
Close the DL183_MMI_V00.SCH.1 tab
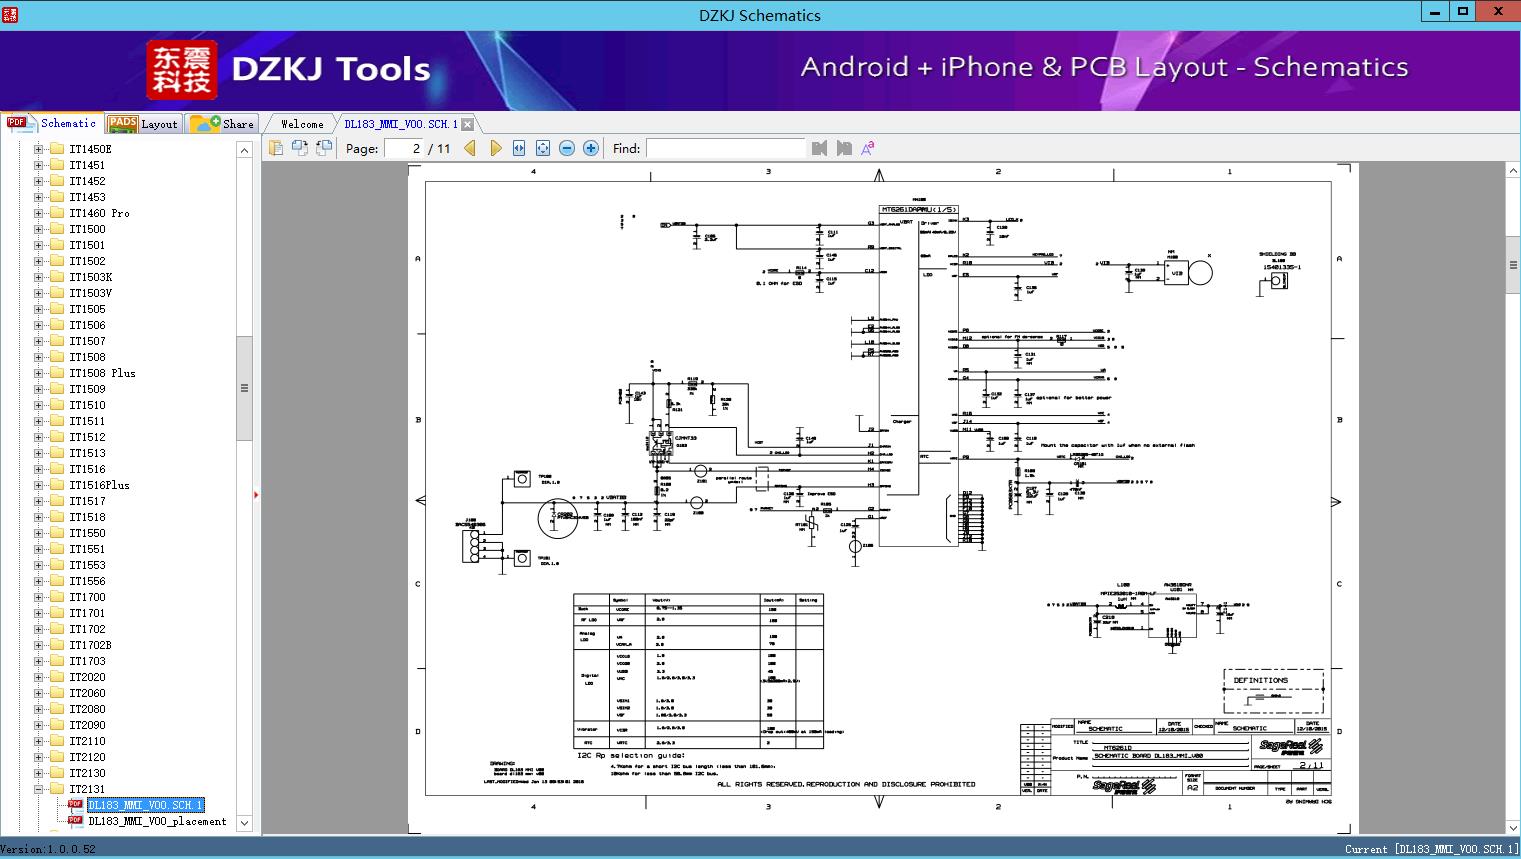click(x=467, y=125)
